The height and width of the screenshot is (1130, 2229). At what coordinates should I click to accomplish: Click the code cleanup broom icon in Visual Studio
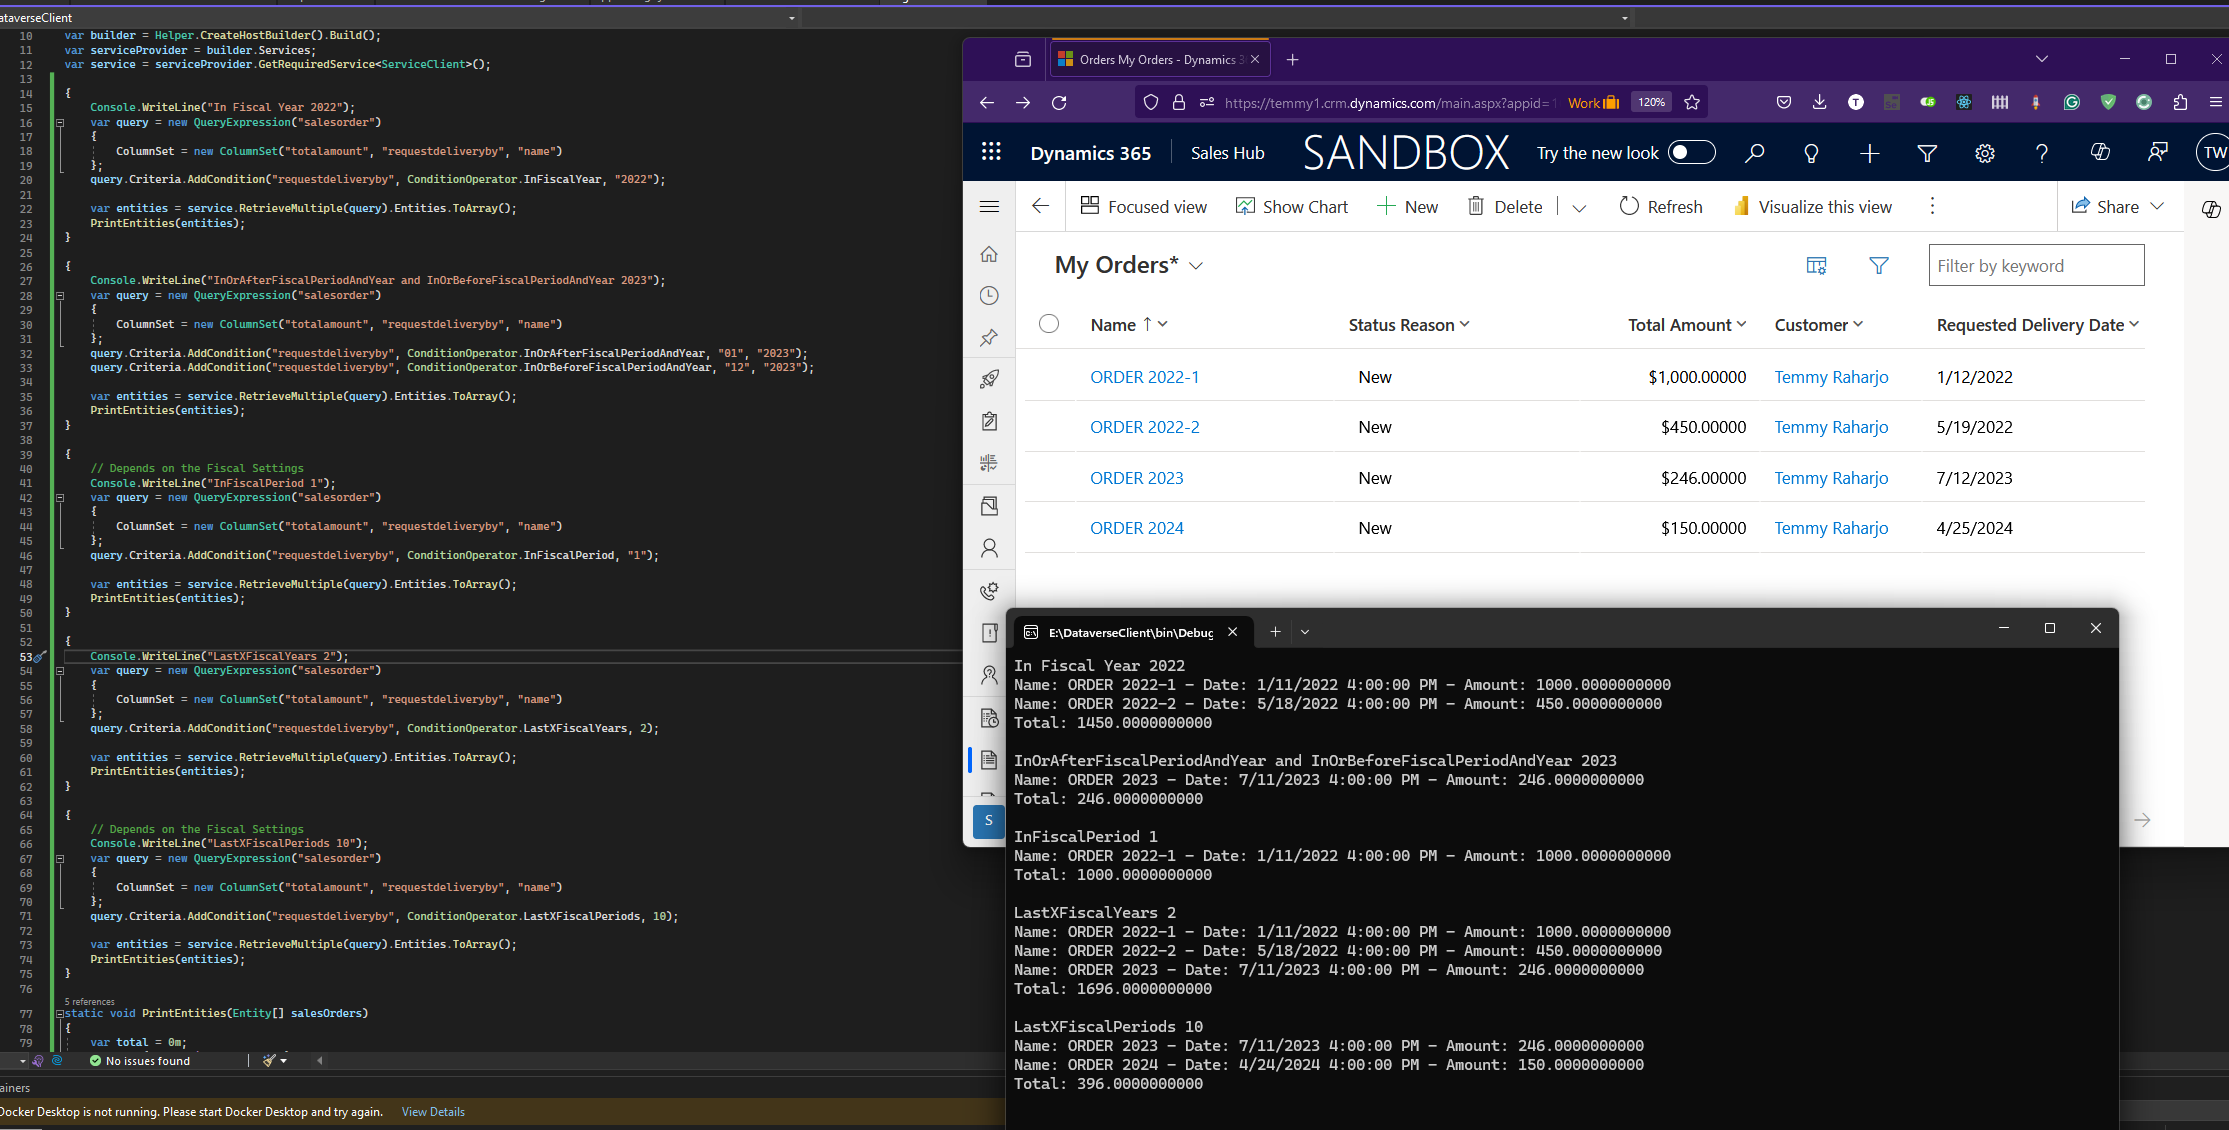269,1060
